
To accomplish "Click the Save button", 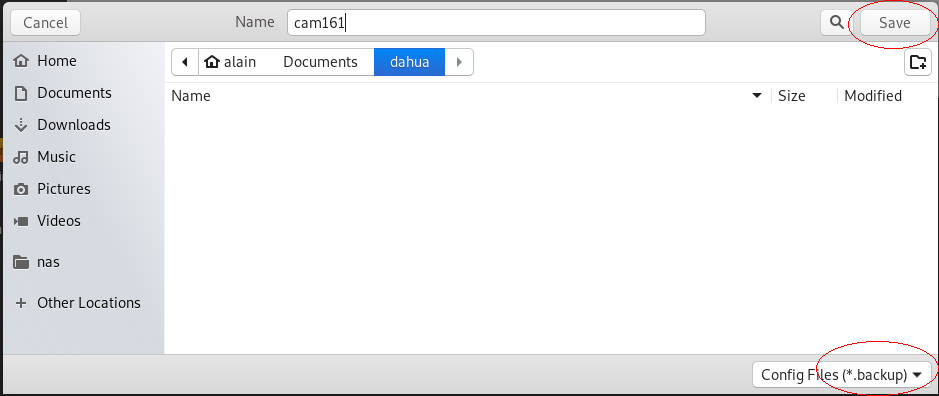I will tap(895, 23).
